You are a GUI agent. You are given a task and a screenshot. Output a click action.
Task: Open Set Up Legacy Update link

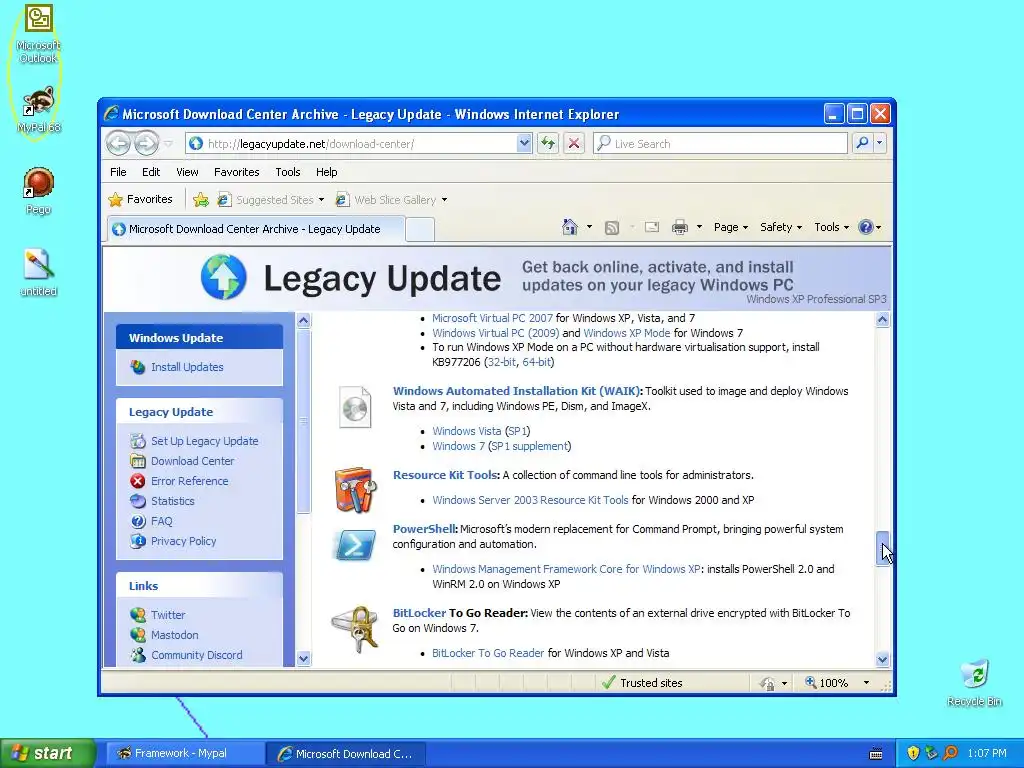[204, 441]
